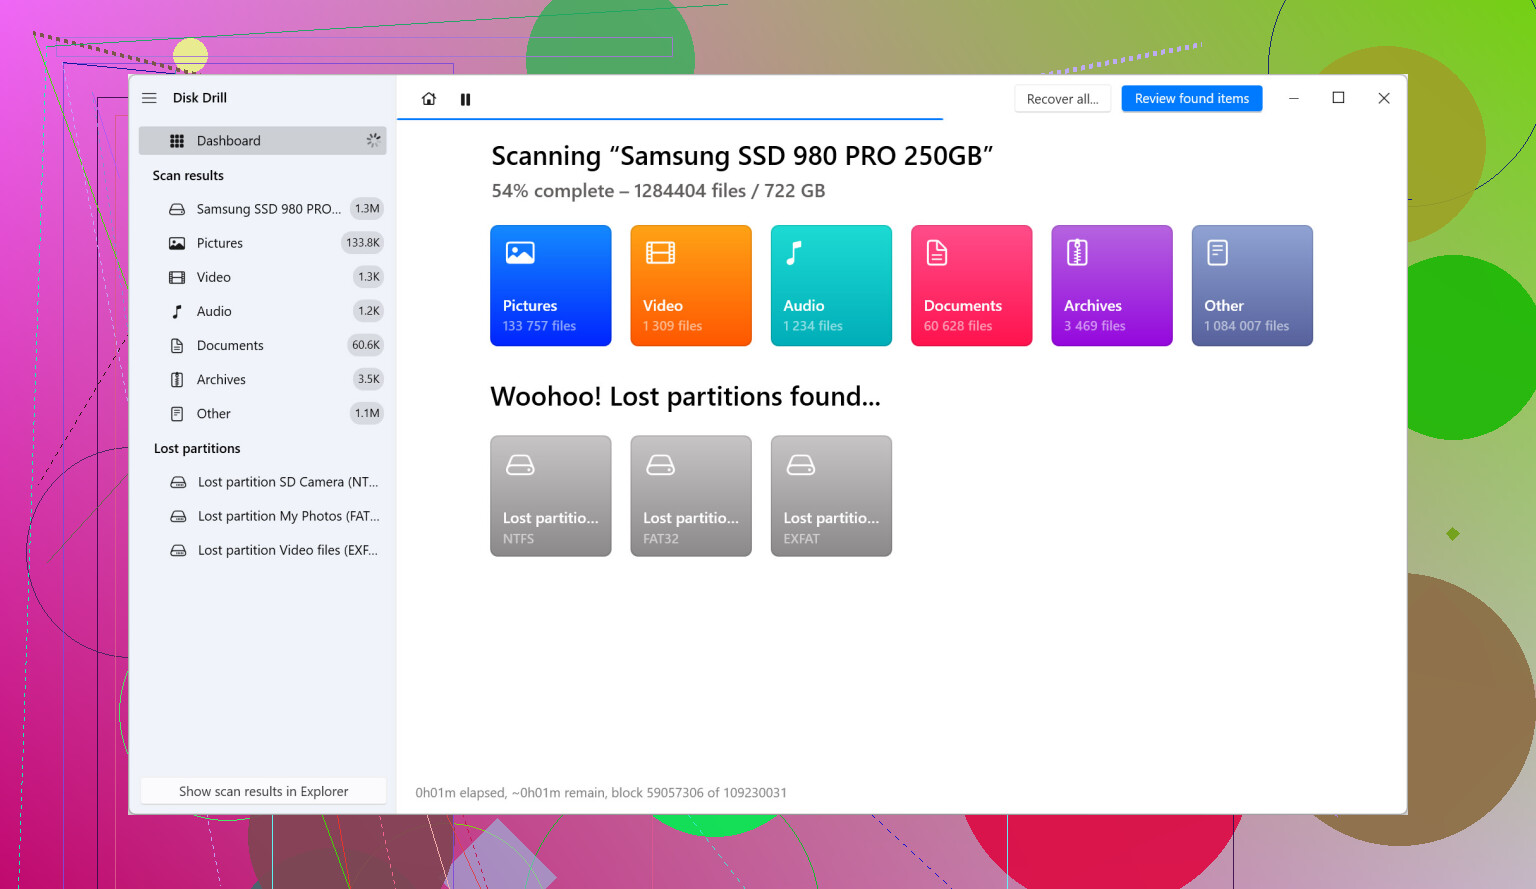Select the Dashboard label in the sidebar
This screenshot has width=1536, height=889.
tap(228, 141)
